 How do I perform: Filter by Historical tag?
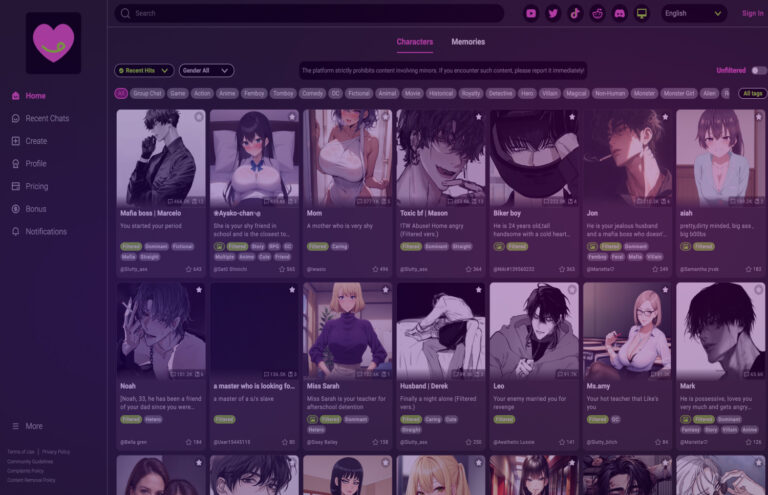[x=441, y=93]
